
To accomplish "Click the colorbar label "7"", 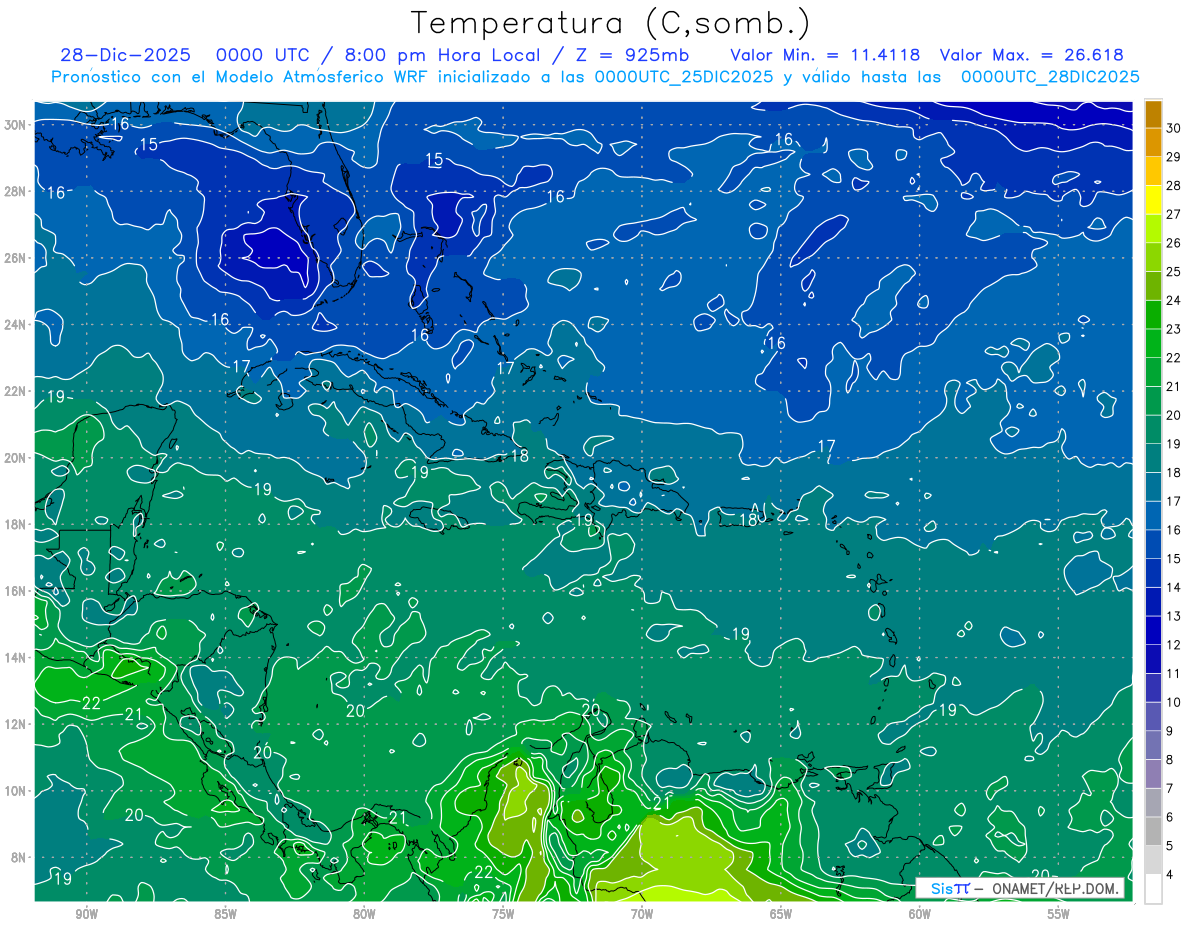I will [1170, 789].
